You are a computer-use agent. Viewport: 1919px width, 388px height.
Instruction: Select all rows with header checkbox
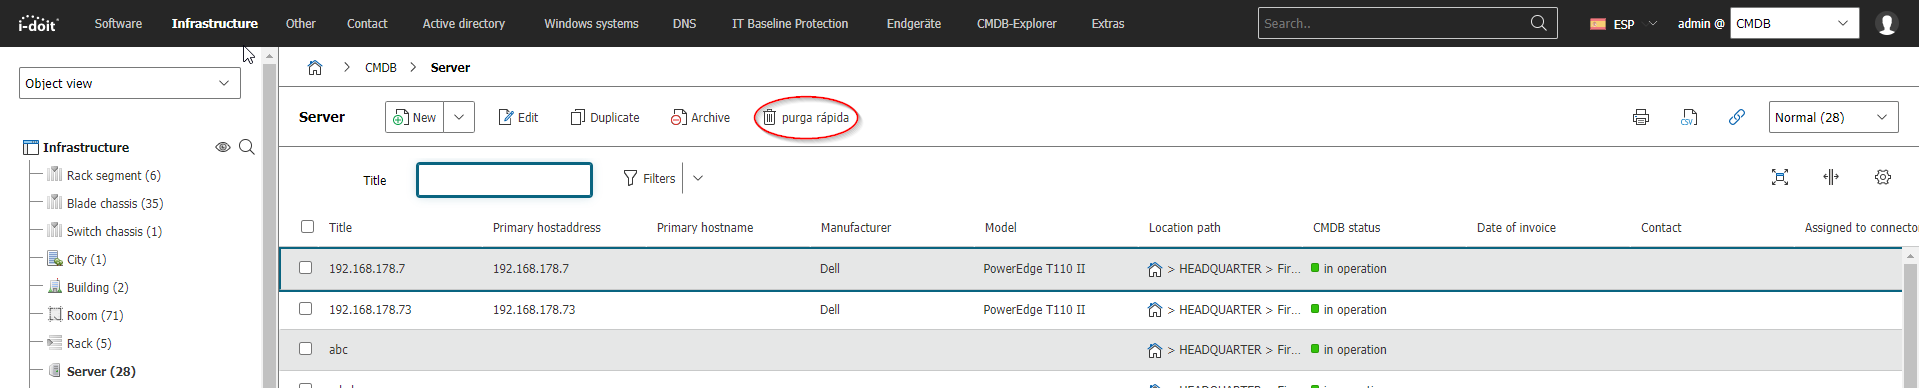point(308,227)
